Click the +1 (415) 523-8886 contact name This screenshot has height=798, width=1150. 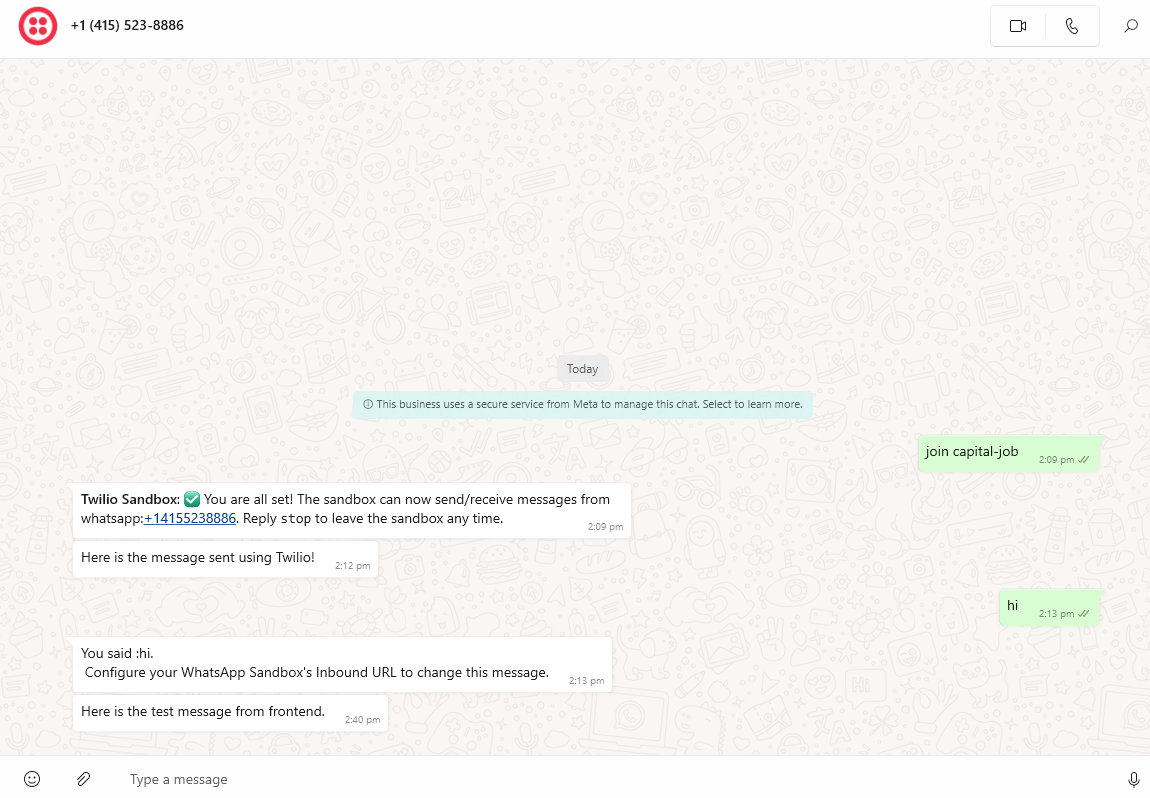(127, 25)
